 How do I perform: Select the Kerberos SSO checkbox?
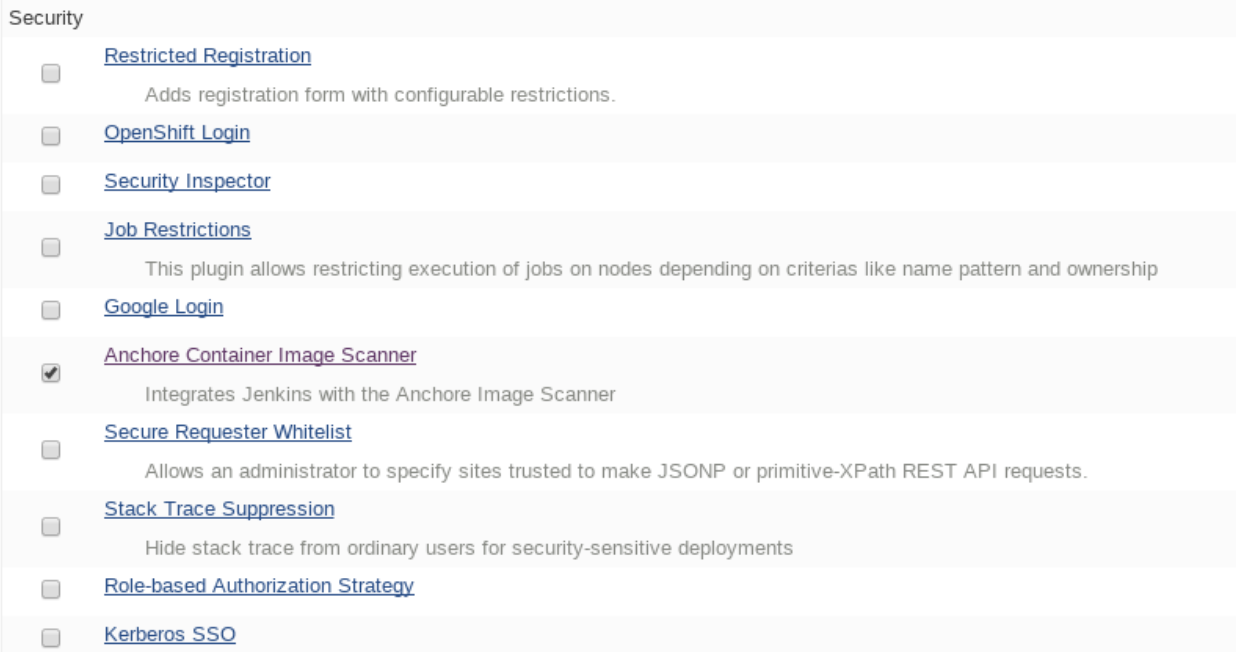(50, 637)
